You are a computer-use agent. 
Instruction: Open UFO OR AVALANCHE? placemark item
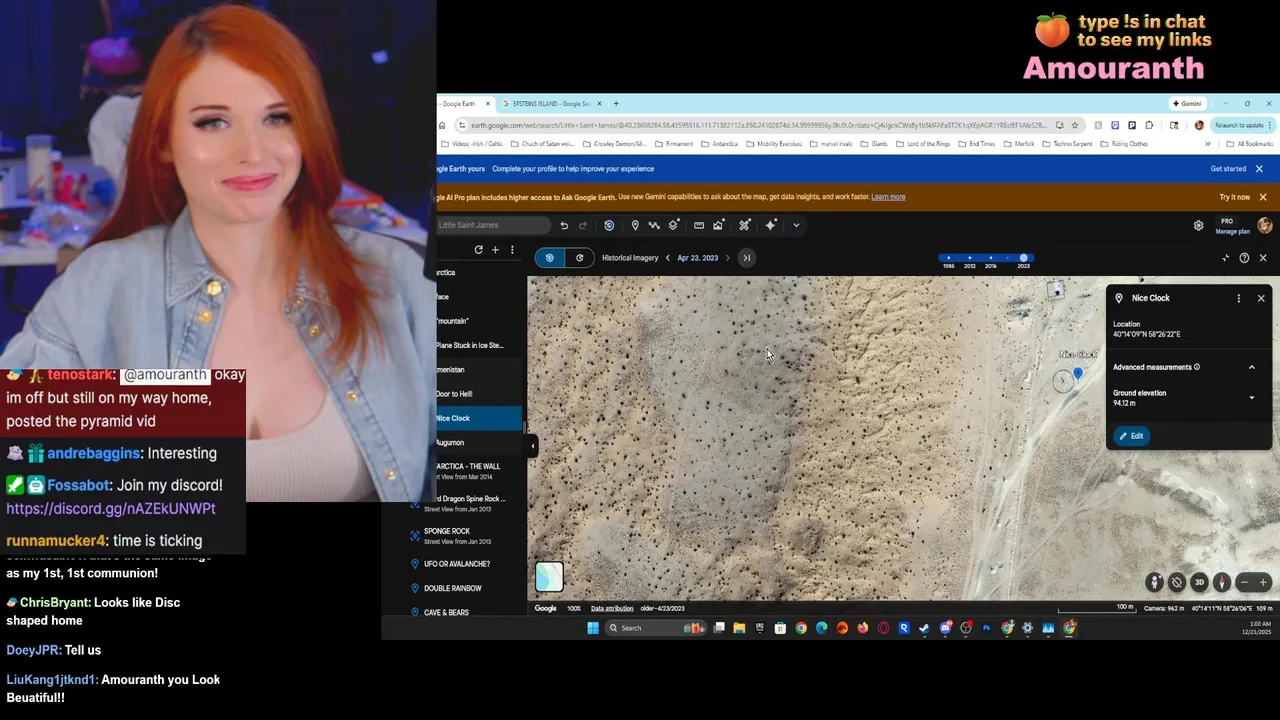[464, 564]
